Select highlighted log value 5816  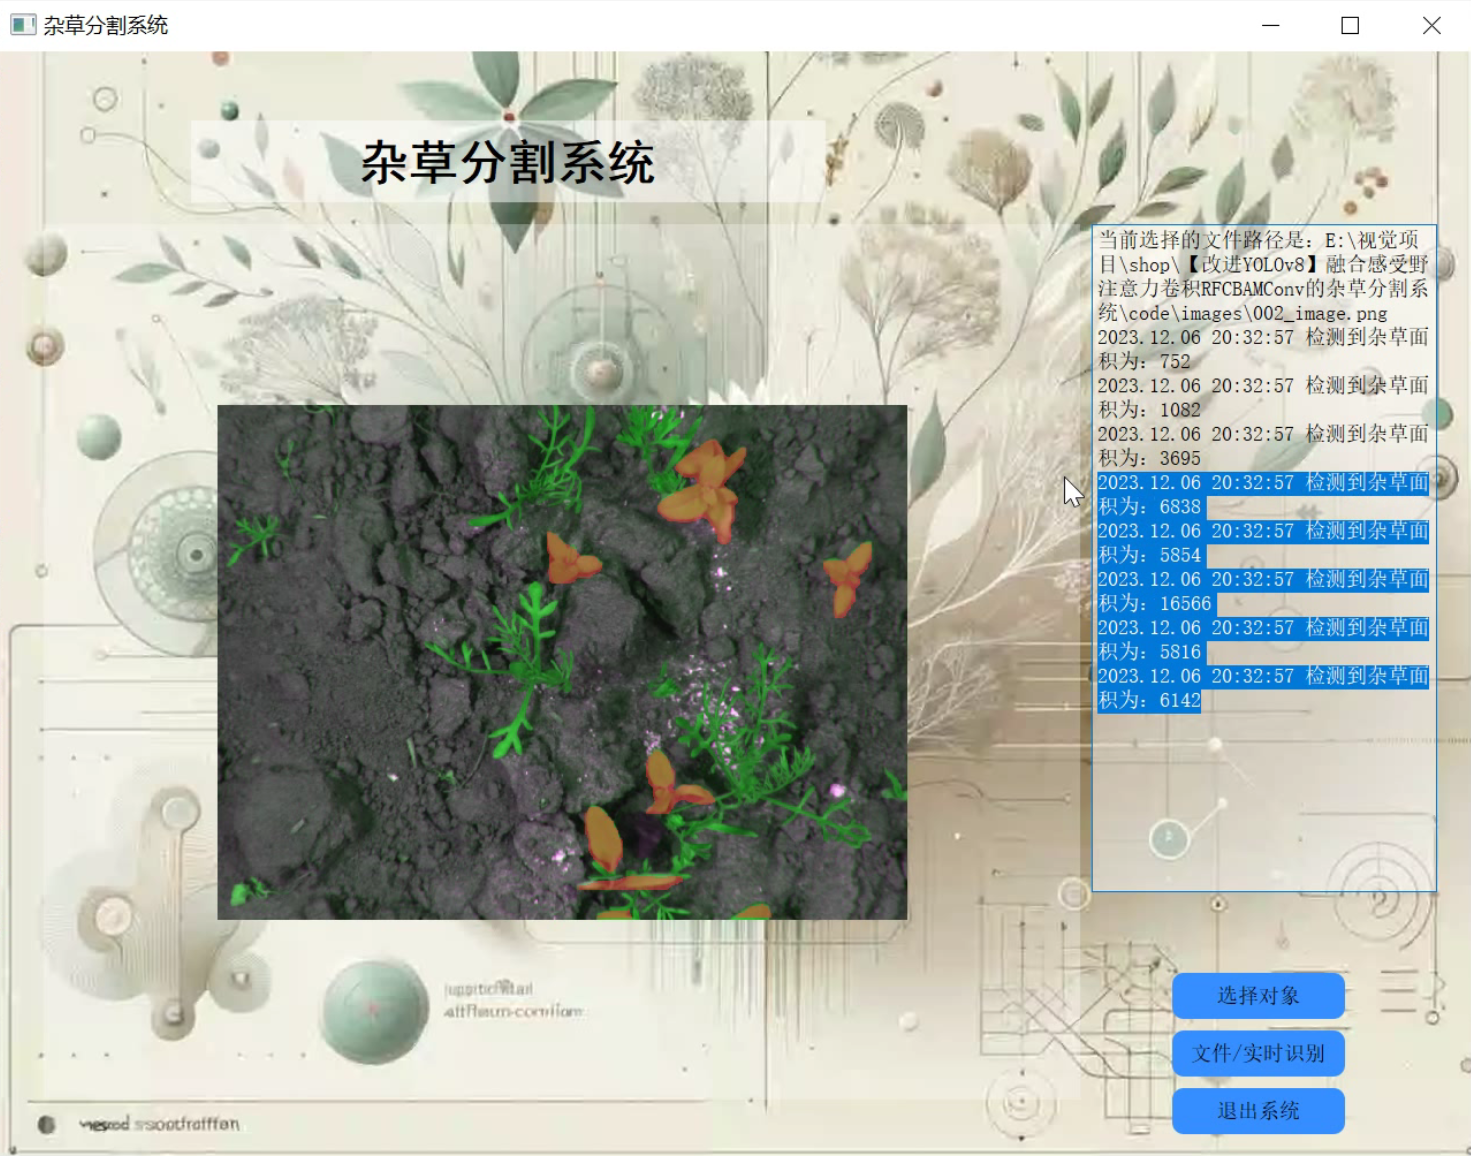(x=1180, y=652)
